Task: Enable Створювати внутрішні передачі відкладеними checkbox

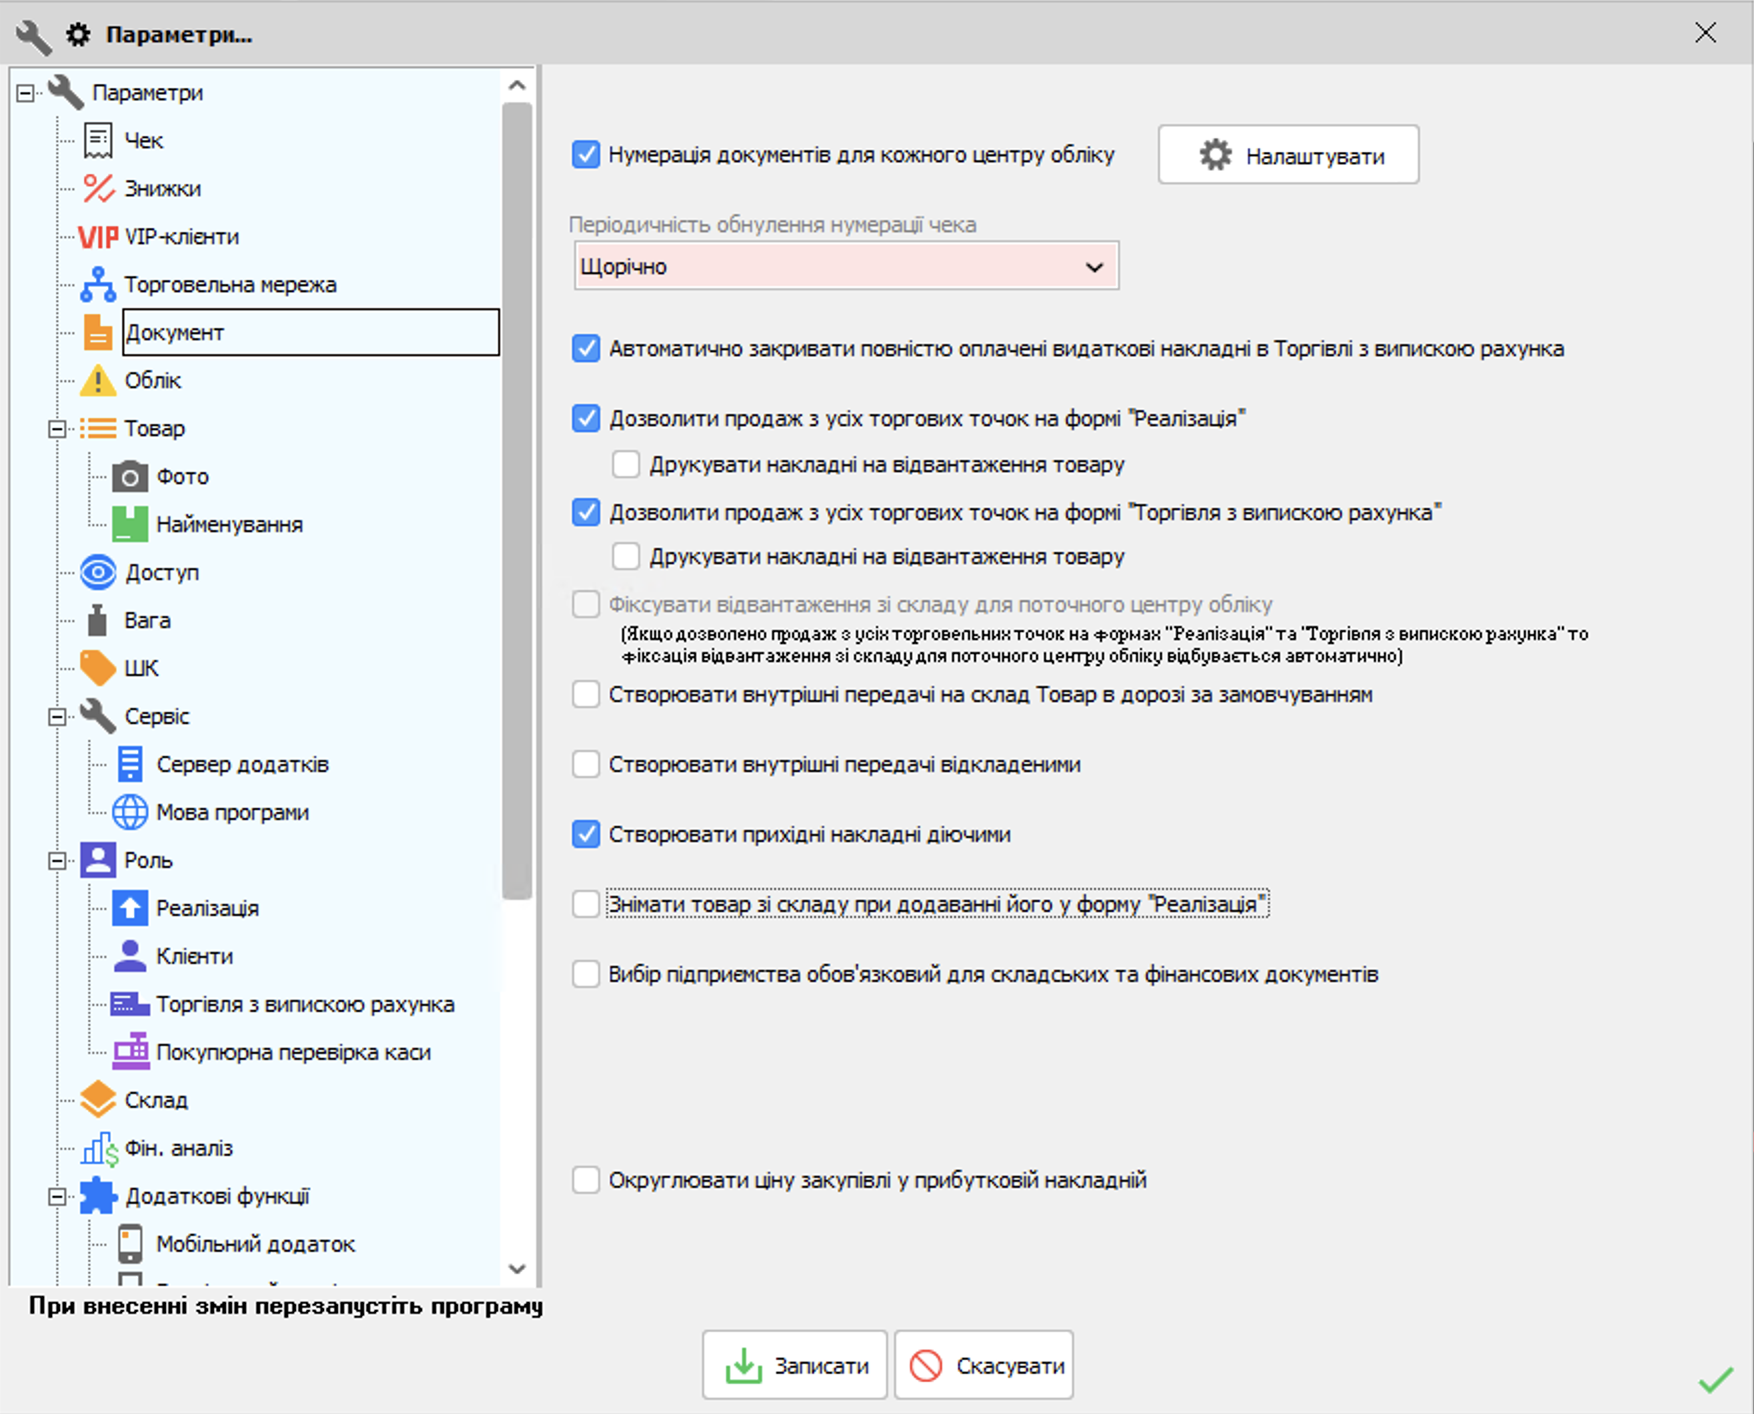Action: [x=586, y=765]
